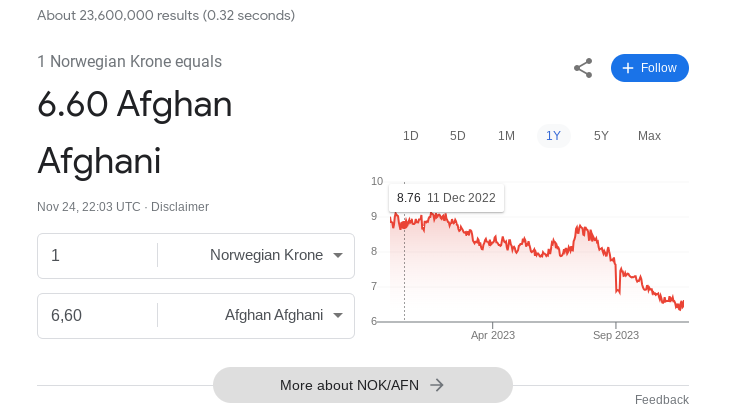Open More about NOK/AFN
Image resolution: width=729 pixels, height=412 pixels.
(363, 385)
